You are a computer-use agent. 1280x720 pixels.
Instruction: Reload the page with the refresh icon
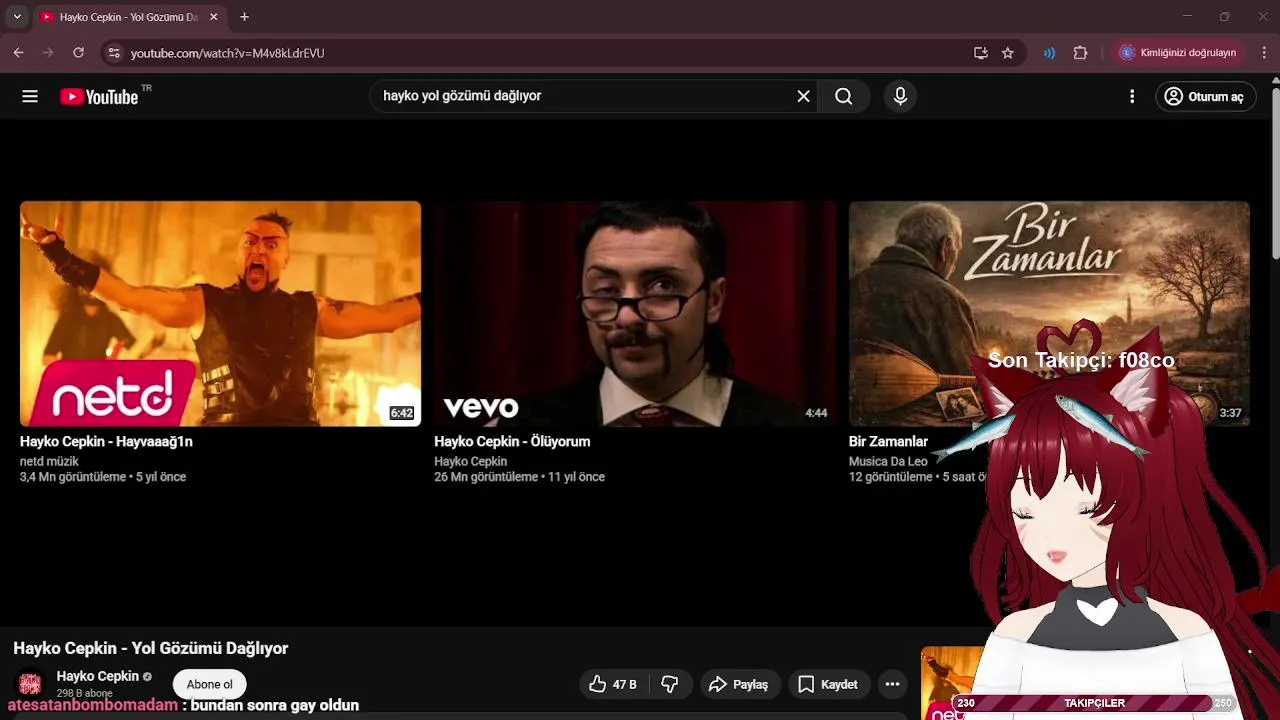pos(78,52)
